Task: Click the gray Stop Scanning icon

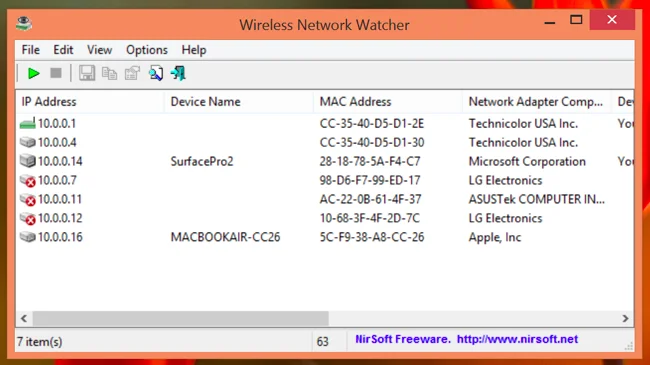Action: [x=56, y=73]
